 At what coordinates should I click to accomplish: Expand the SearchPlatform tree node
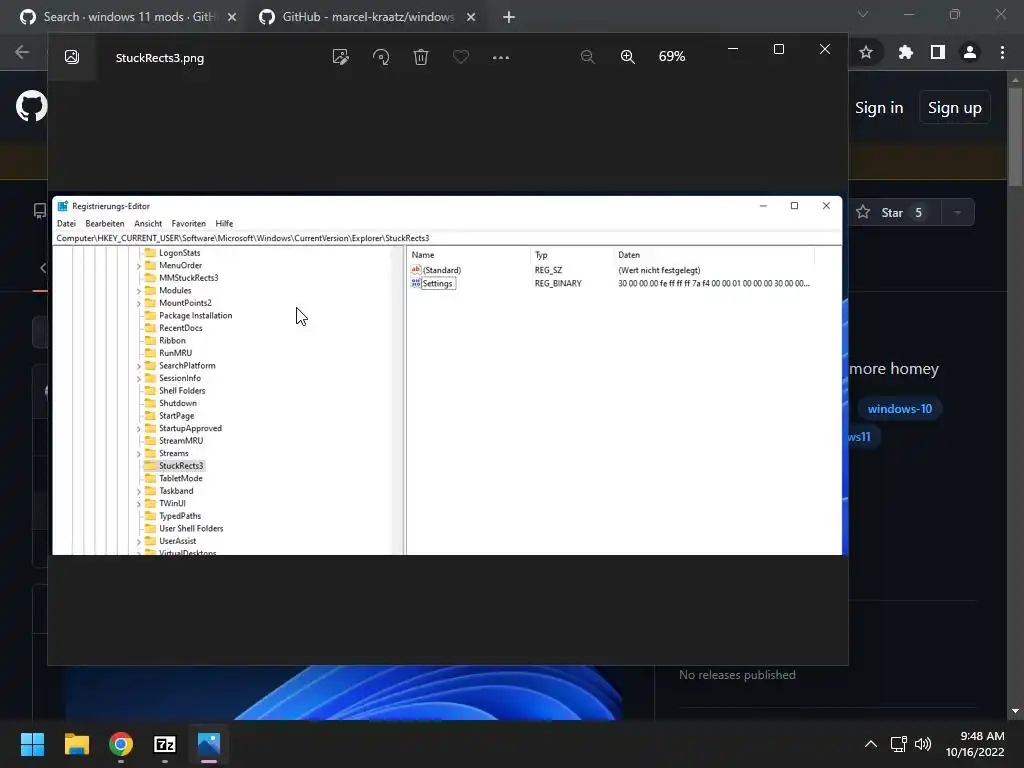[x=138, y=366]
